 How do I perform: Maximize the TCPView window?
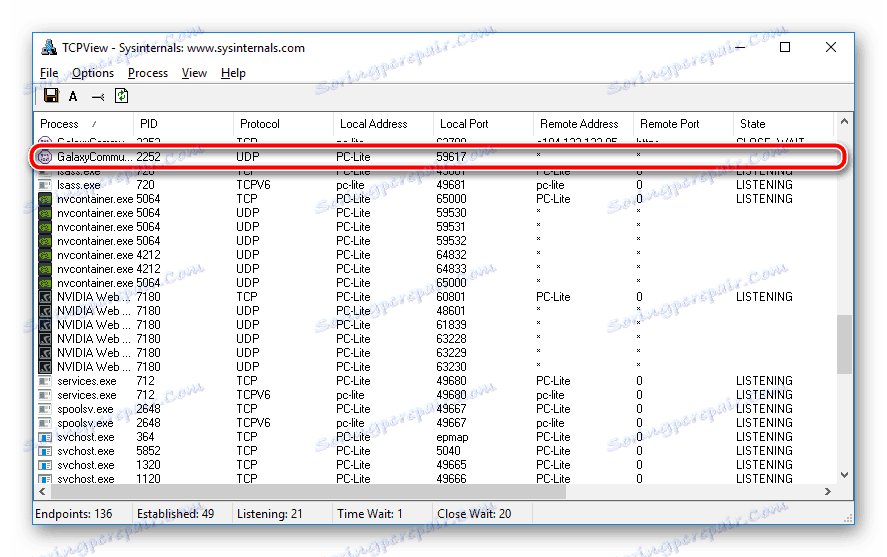(785, 48)
